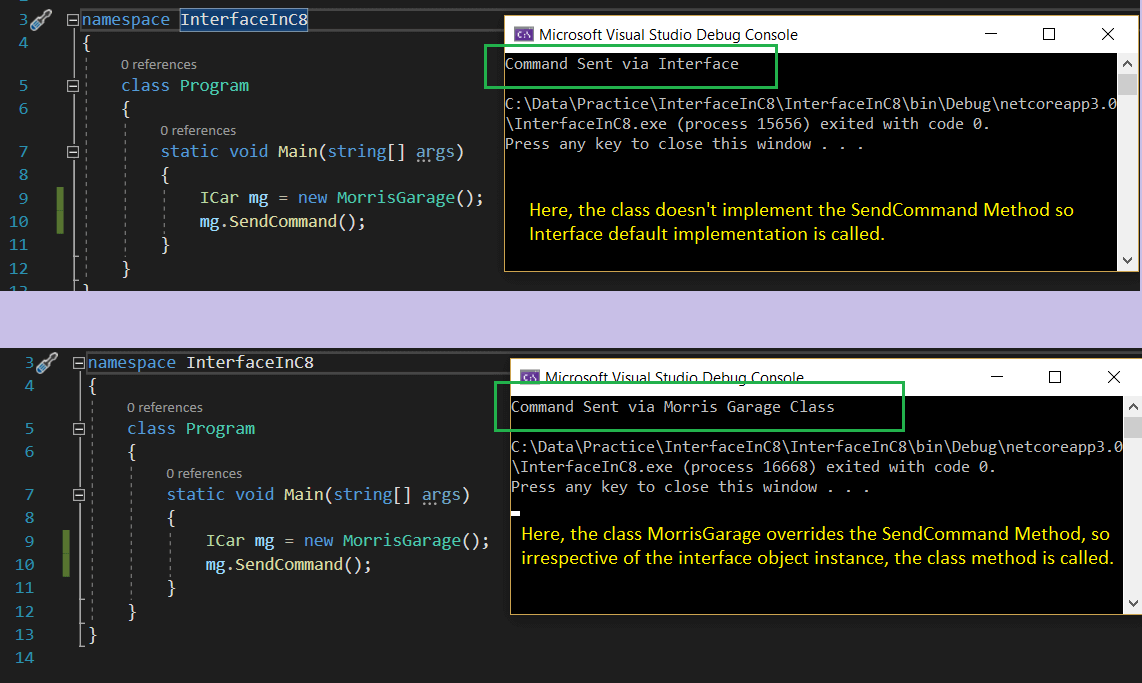Click line number 10 in top editor
The image size is (1142, 683).
click(x=19, y=221)
